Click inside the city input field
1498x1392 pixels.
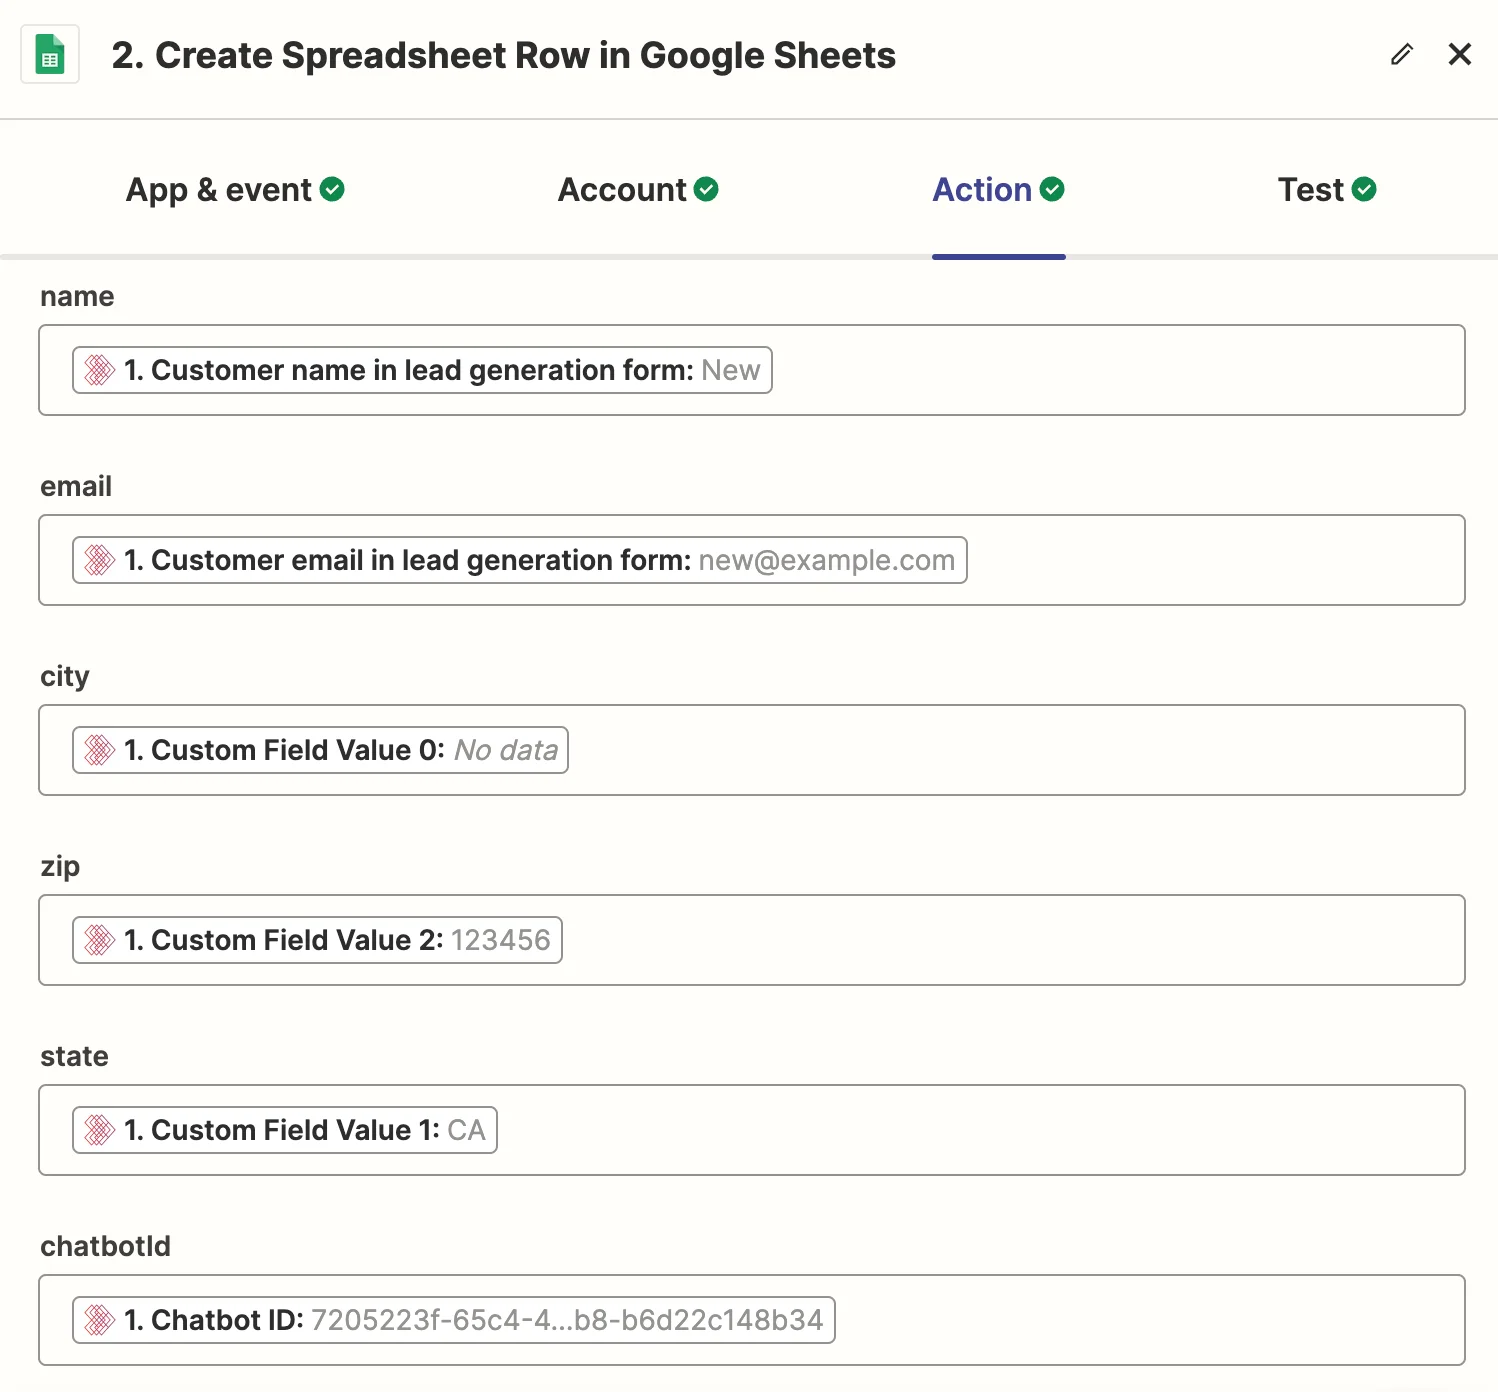[x=1000, y=750]
